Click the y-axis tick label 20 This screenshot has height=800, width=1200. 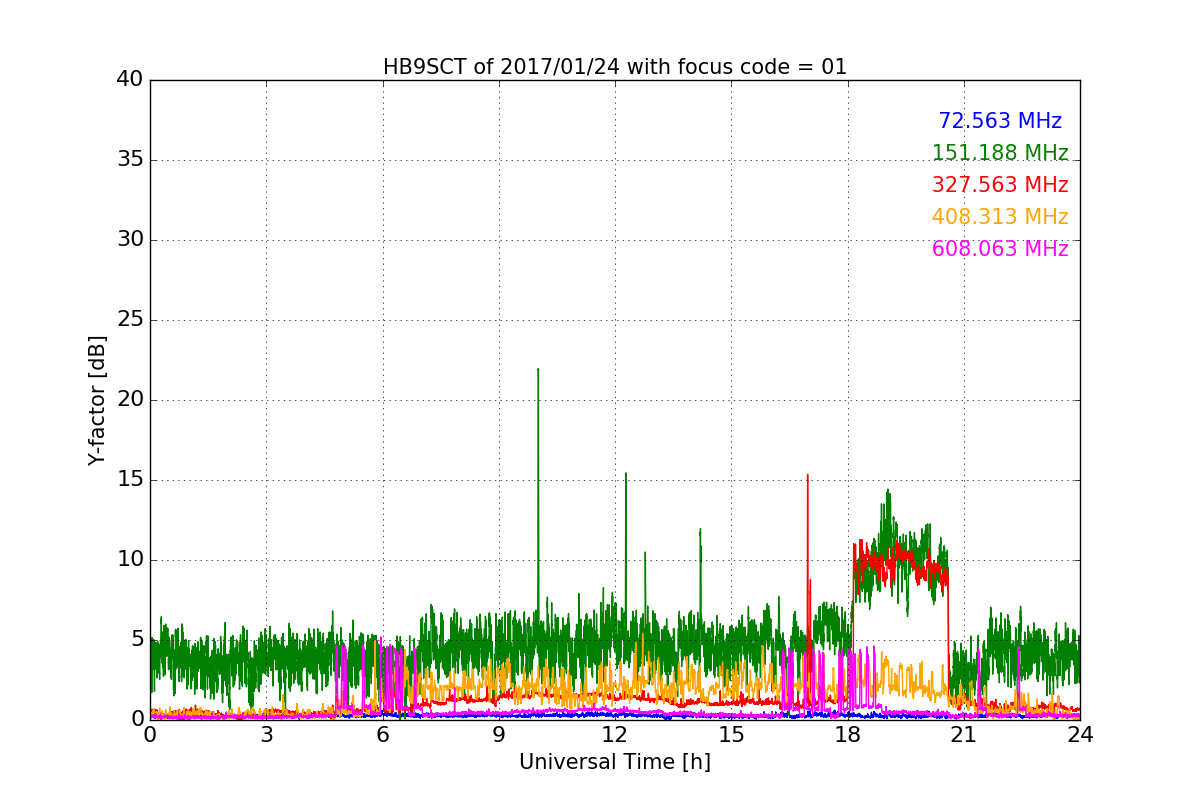tap(130, 400)
